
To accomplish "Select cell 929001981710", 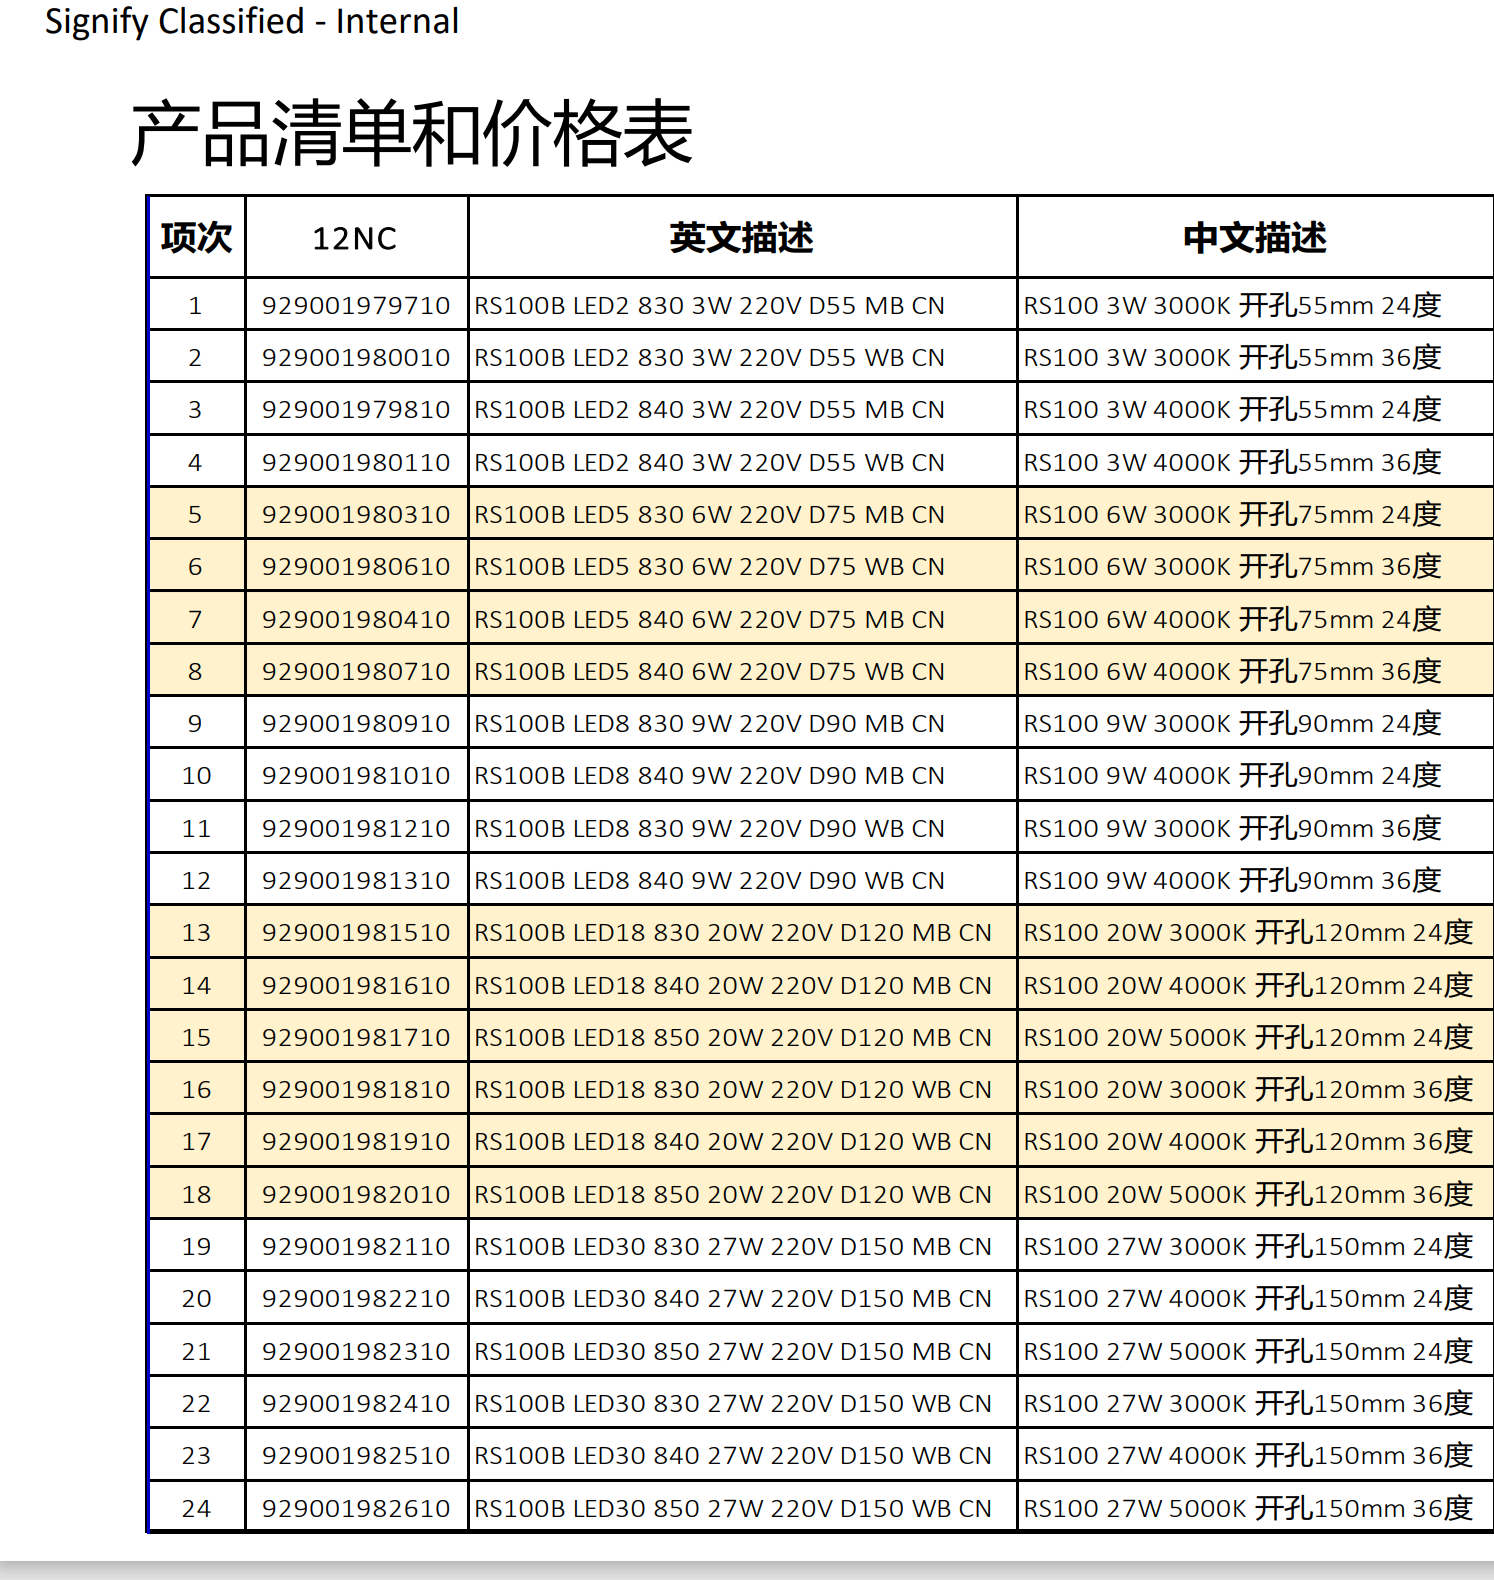I will click(x=356, y=1038).
